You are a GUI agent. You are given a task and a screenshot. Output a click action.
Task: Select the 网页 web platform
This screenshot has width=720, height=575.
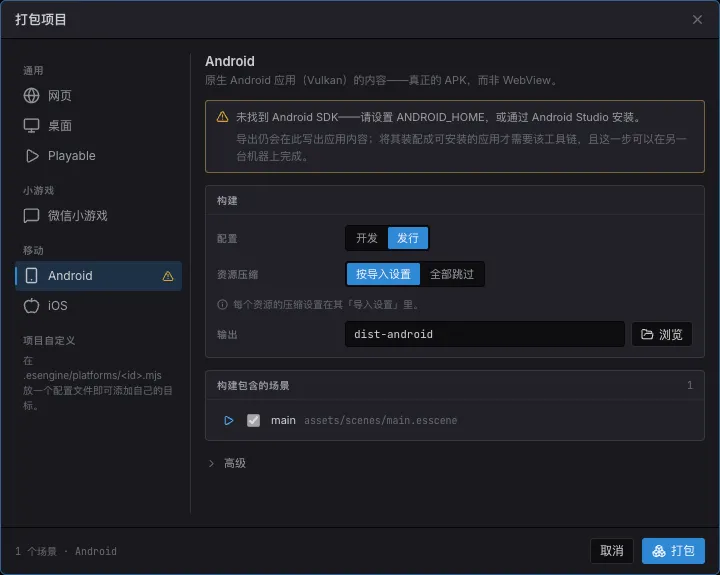[98, 96]
